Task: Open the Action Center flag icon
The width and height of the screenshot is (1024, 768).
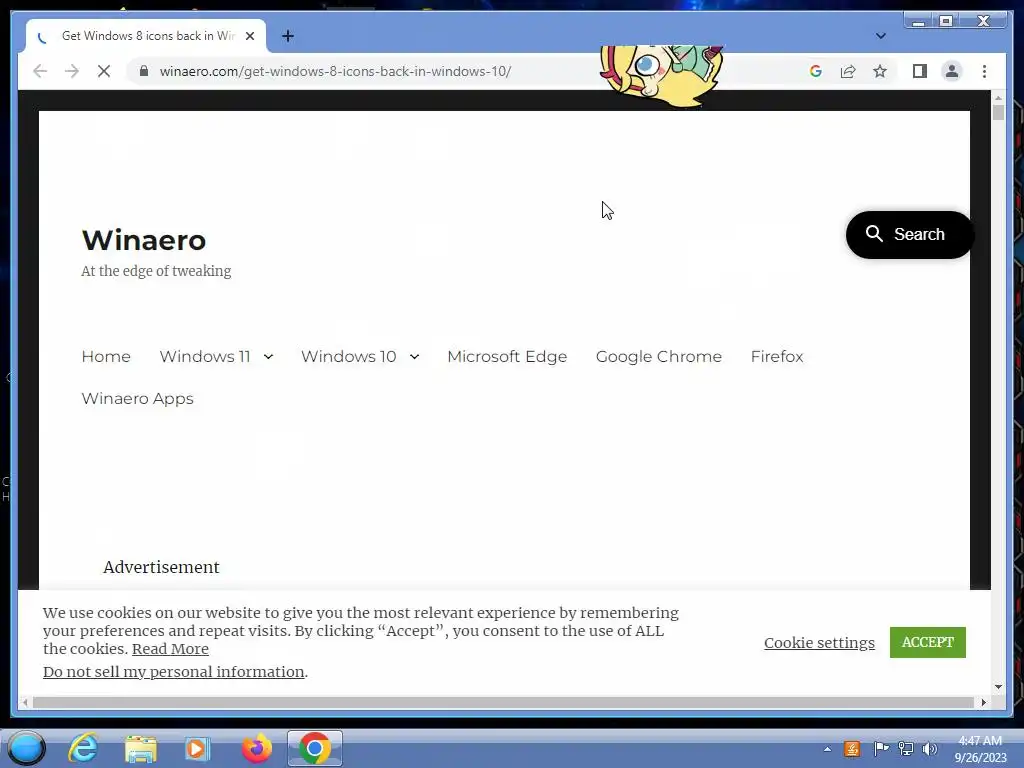Action: (880, 748)
